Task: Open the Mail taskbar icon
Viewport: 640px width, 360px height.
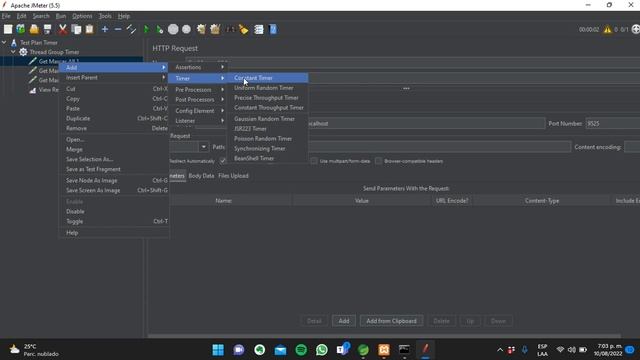Action: tap(280, 350)
